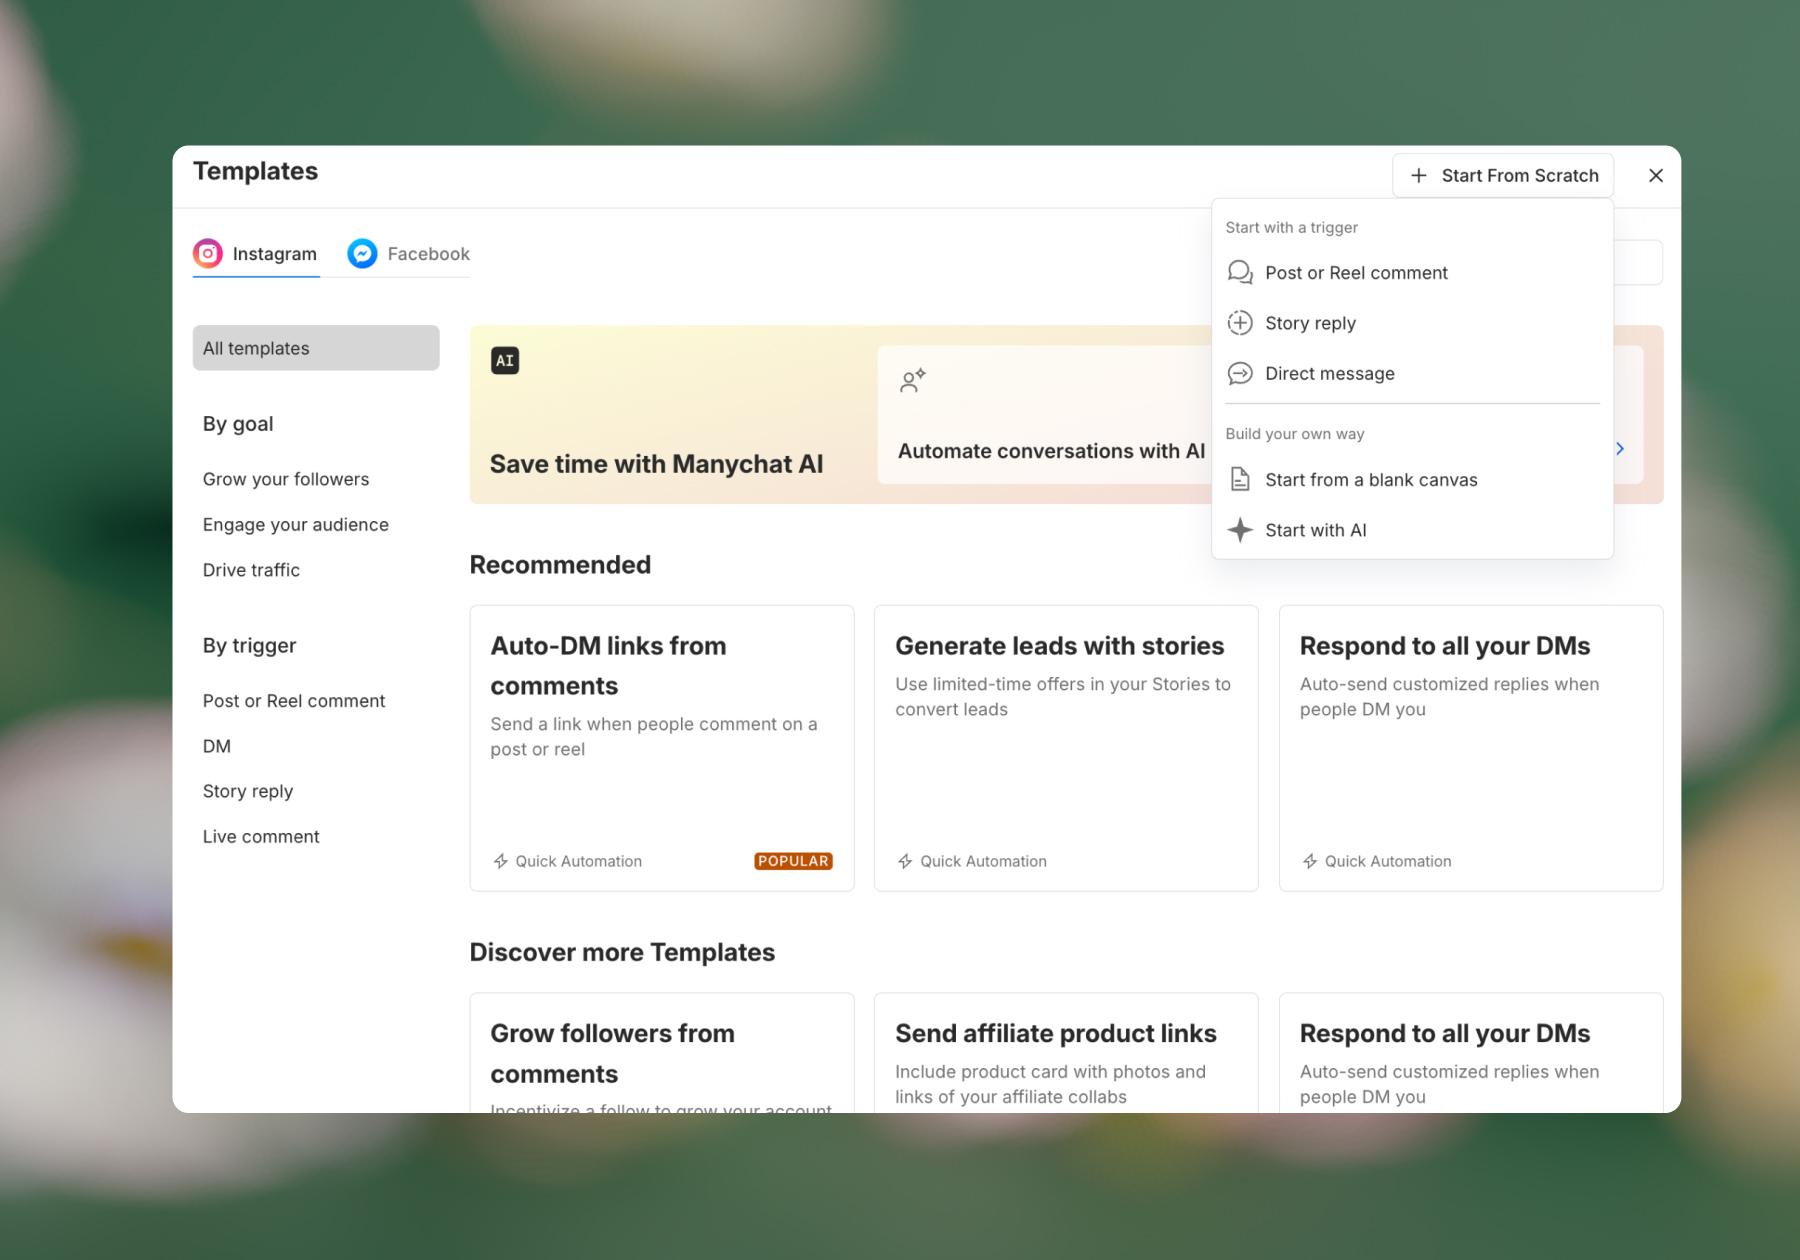Close the Templates dialog
1800x1260 pixels.
pyautogui.click(x=1655, y=176)
